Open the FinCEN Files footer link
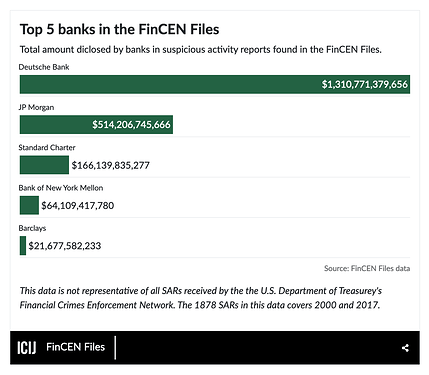This screenshot has width=429, height=375. pos(76,347)
